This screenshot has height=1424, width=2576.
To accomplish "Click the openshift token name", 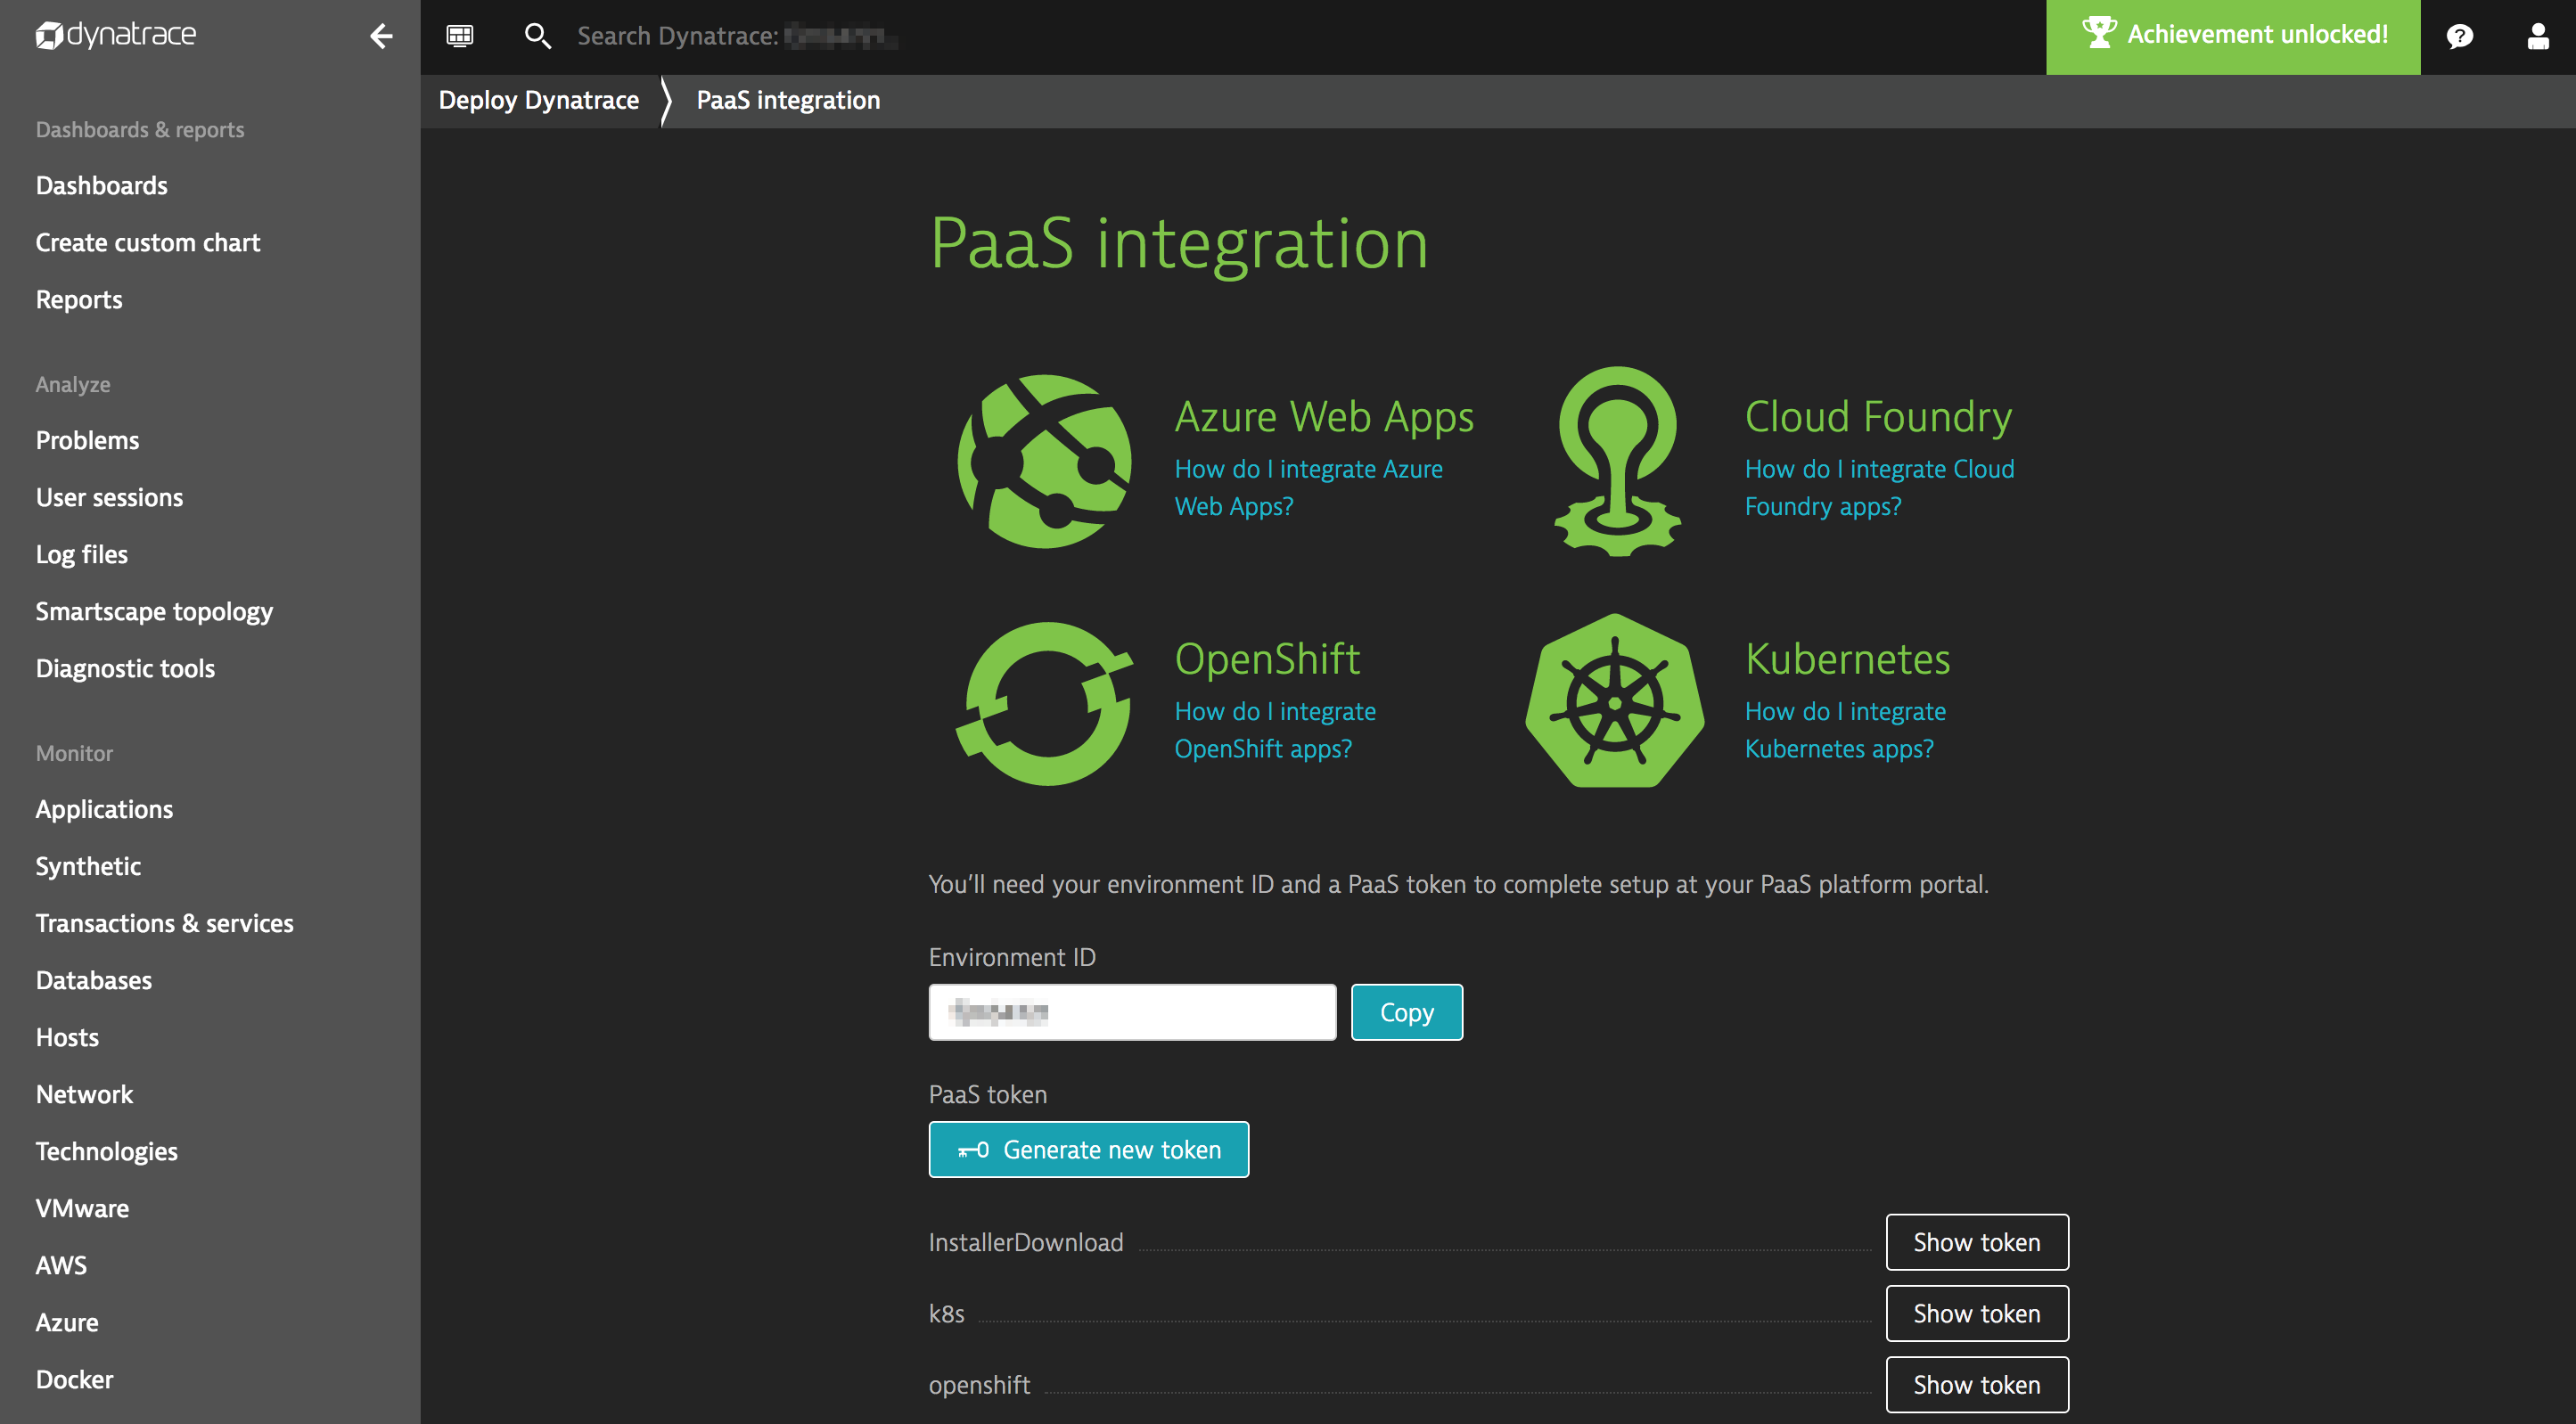I will (x=979, y=1384).
